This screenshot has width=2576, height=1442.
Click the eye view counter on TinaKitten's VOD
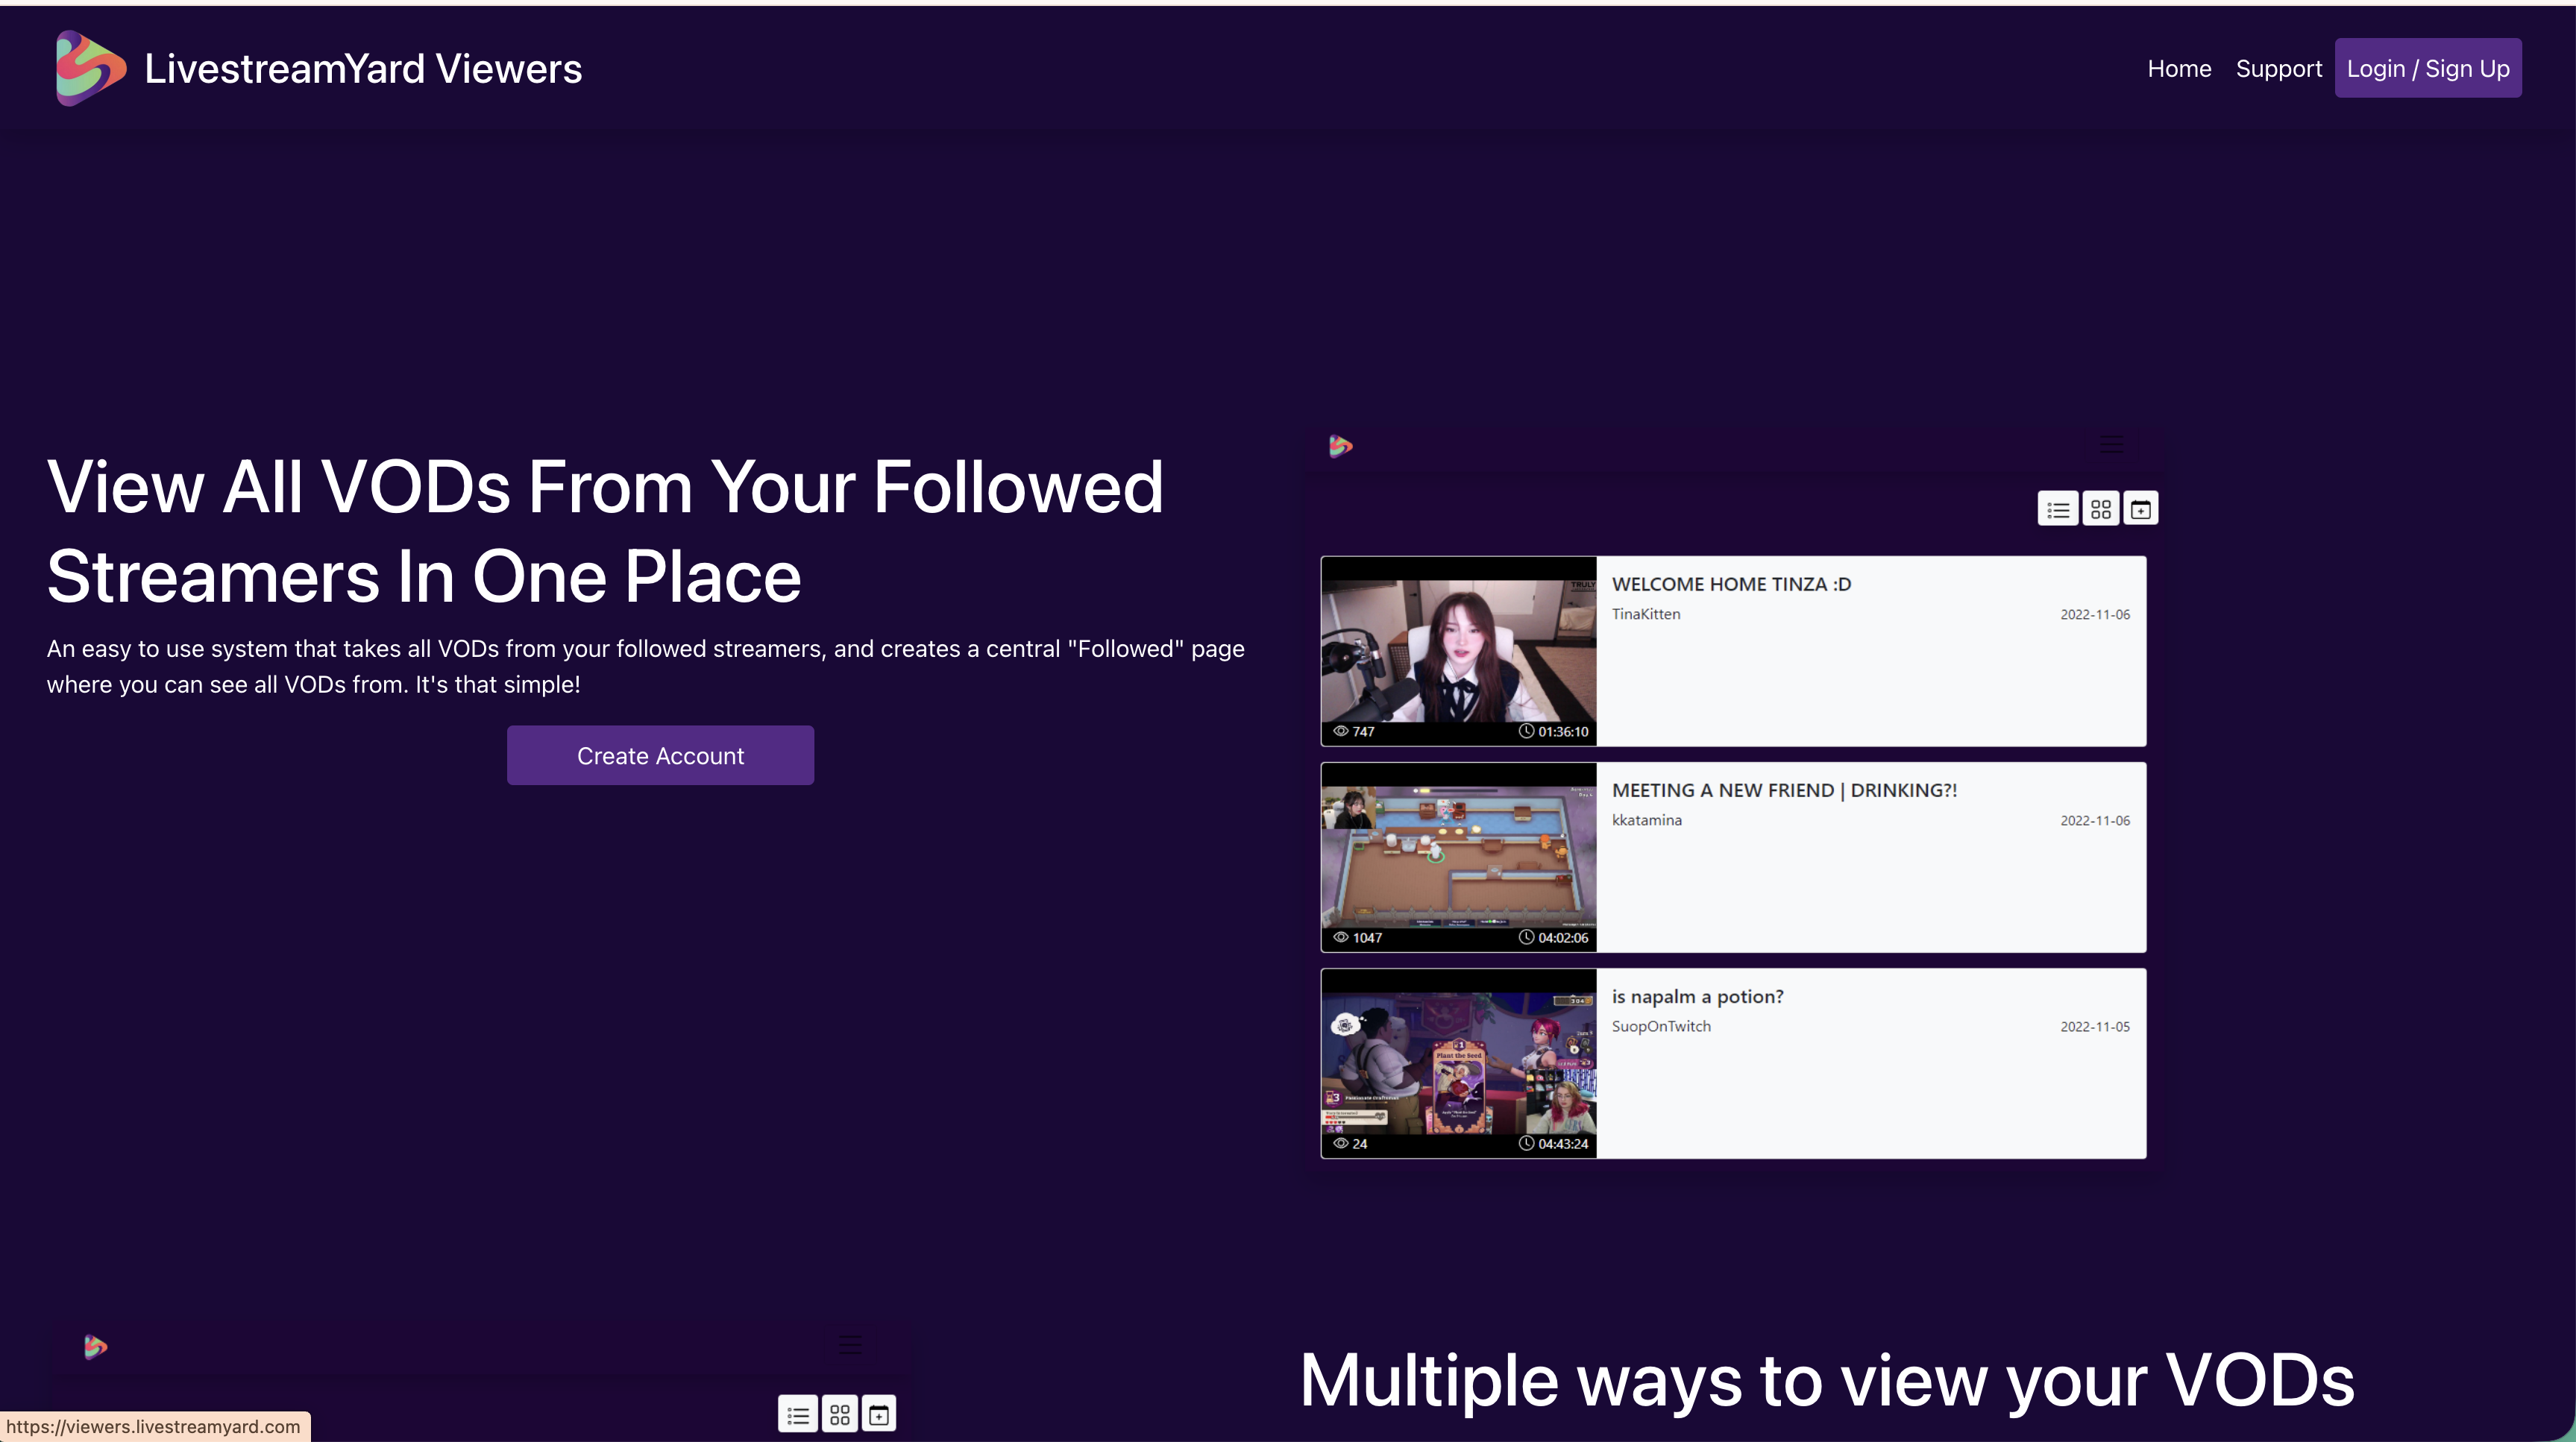tap(1341, 731)
